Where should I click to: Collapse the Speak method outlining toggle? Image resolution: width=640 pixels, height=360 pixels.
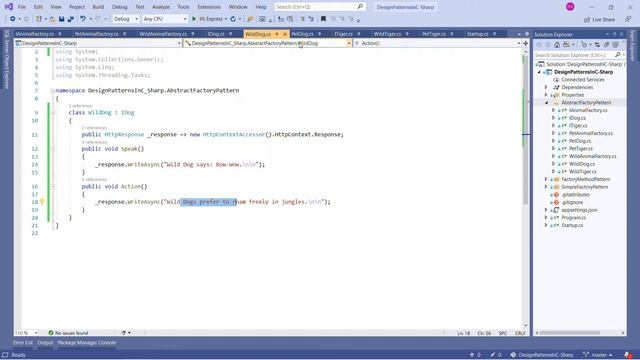[x=53, y=149]
